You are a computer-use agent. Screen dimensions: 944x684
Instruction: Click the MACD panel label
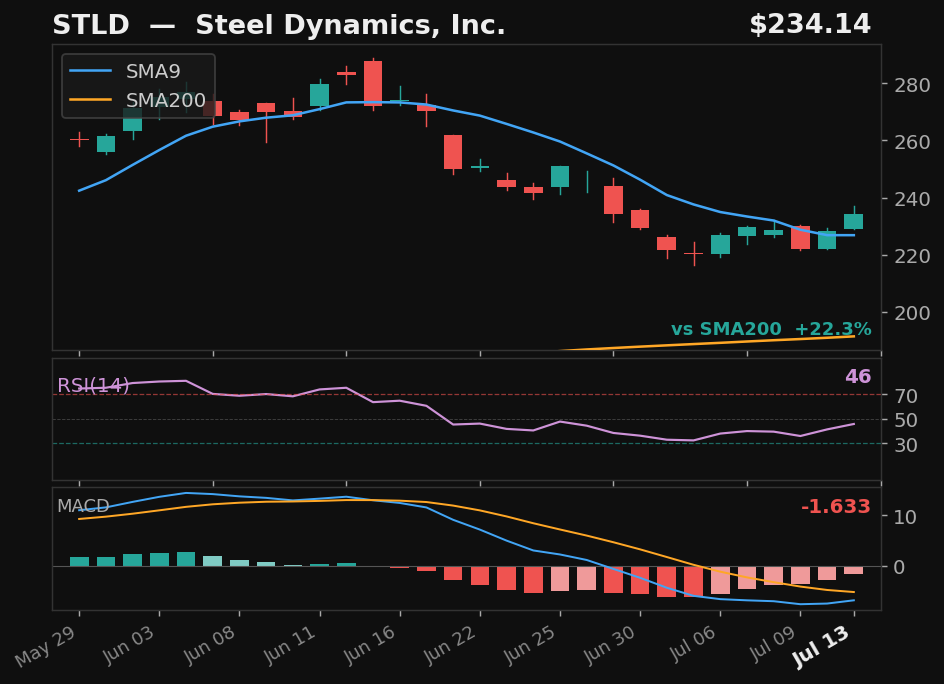83,506
